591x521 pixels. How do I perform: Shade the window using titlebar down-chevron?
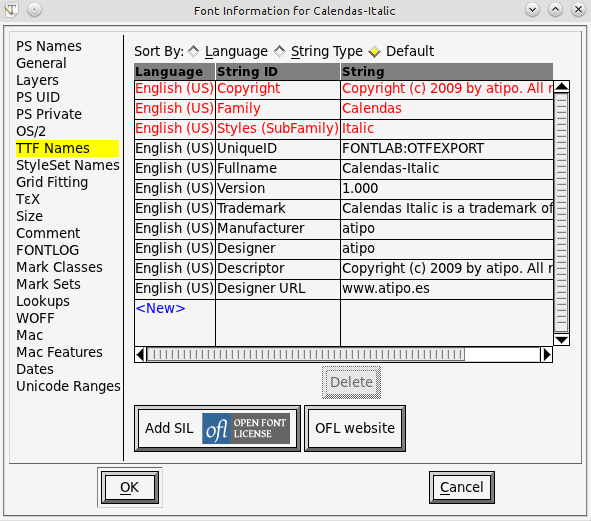pyautogui.click(x=532, y=10)
